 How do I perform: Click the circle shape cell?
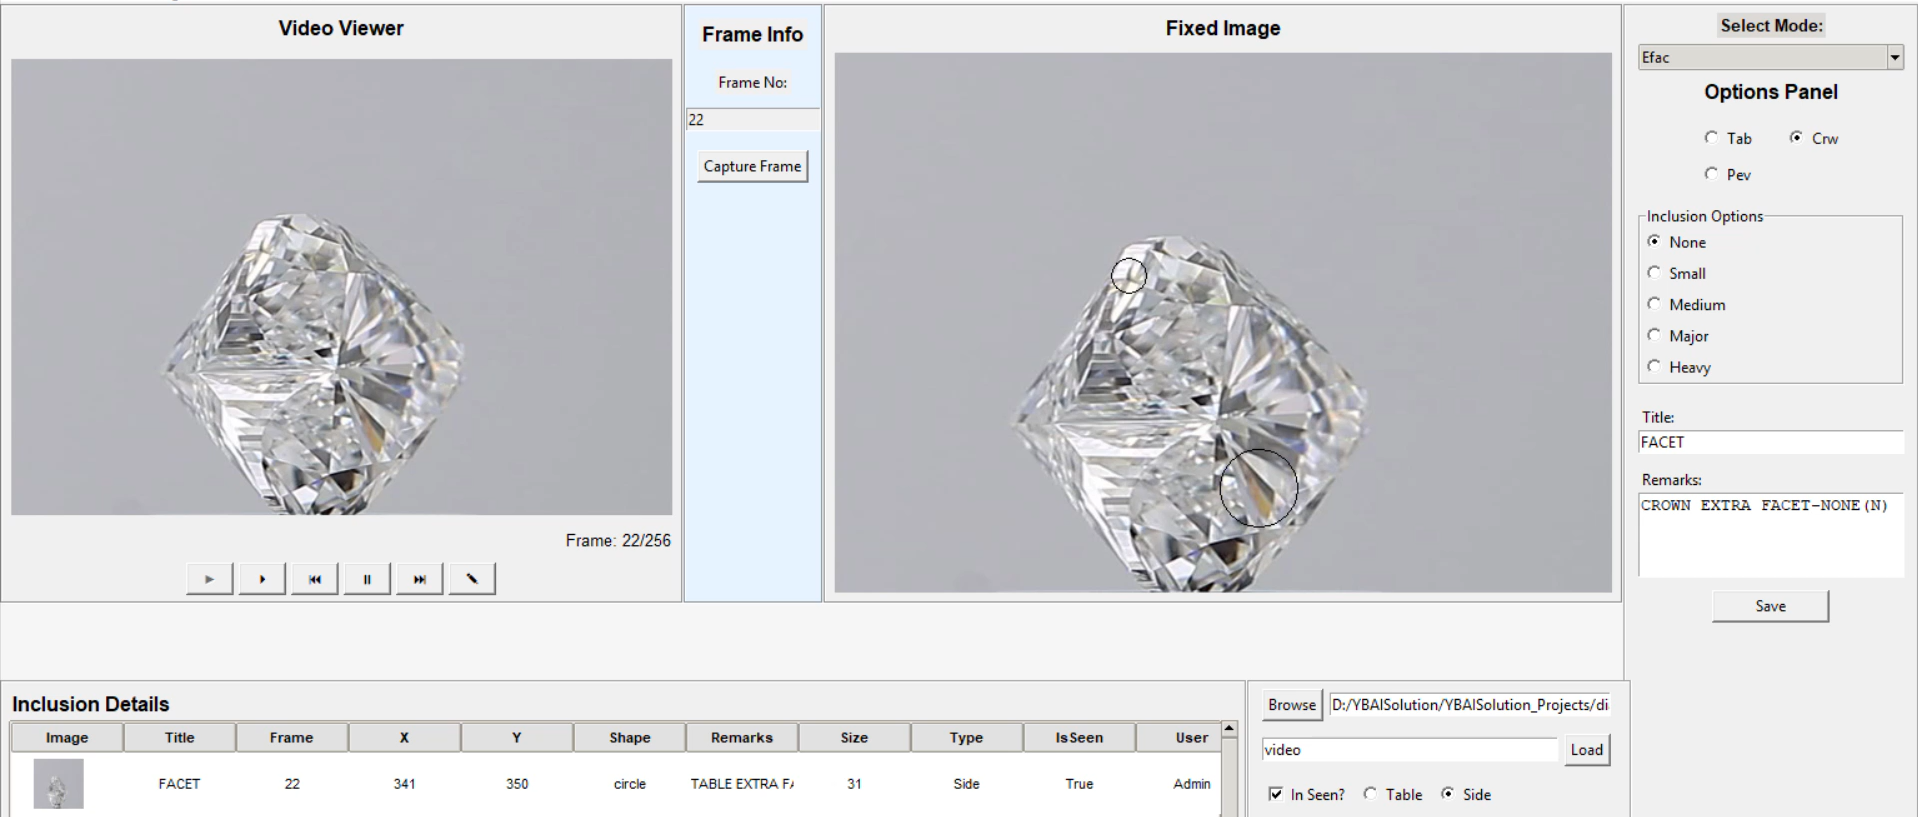click(x=630, y=784)
